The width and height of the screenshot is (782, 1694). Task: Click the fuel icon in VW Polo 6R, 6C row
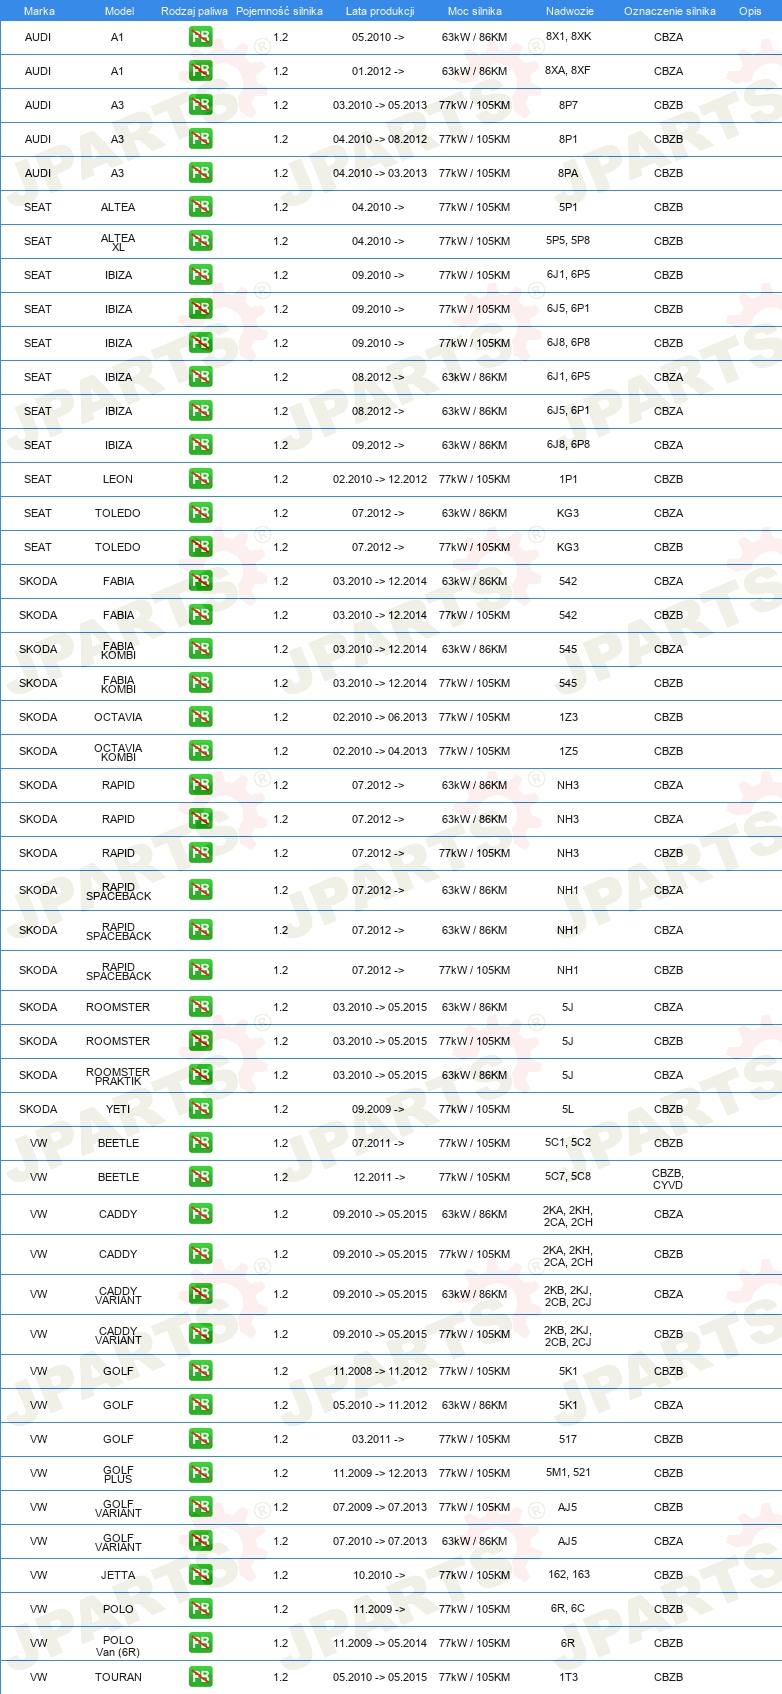[x=200, y=1609]
